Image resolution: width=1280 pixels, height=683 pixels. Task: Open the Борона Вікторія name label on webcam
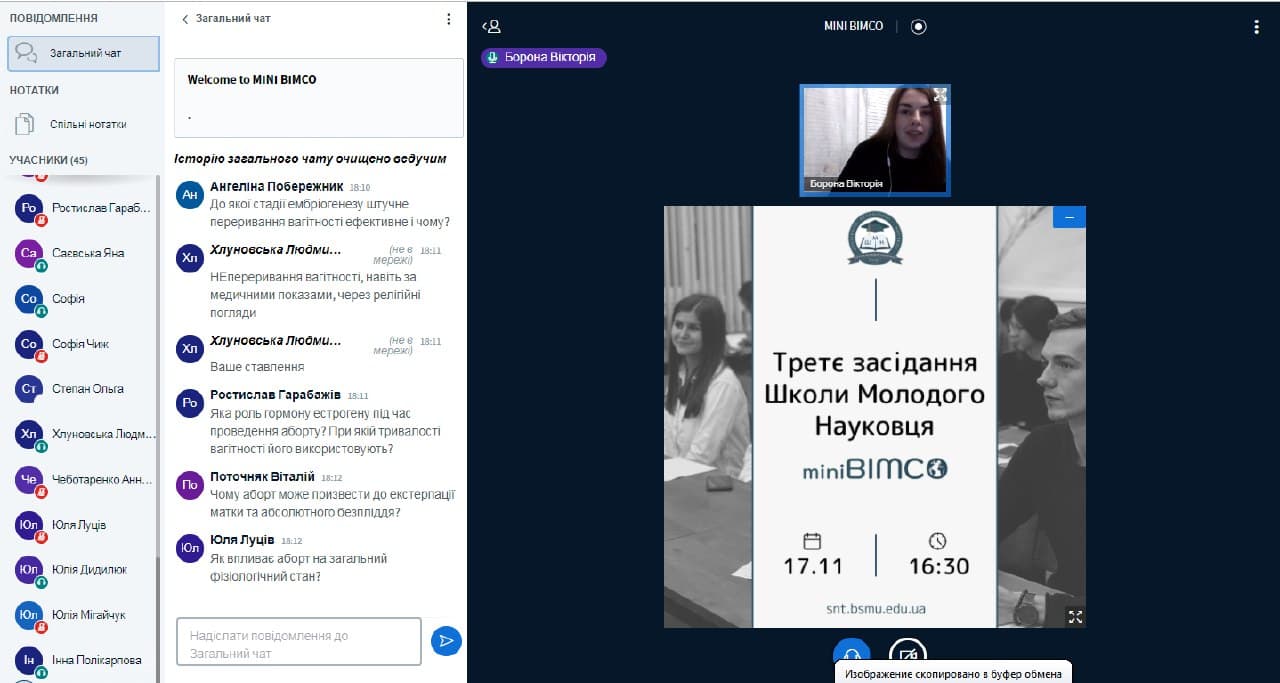point(845,184)
